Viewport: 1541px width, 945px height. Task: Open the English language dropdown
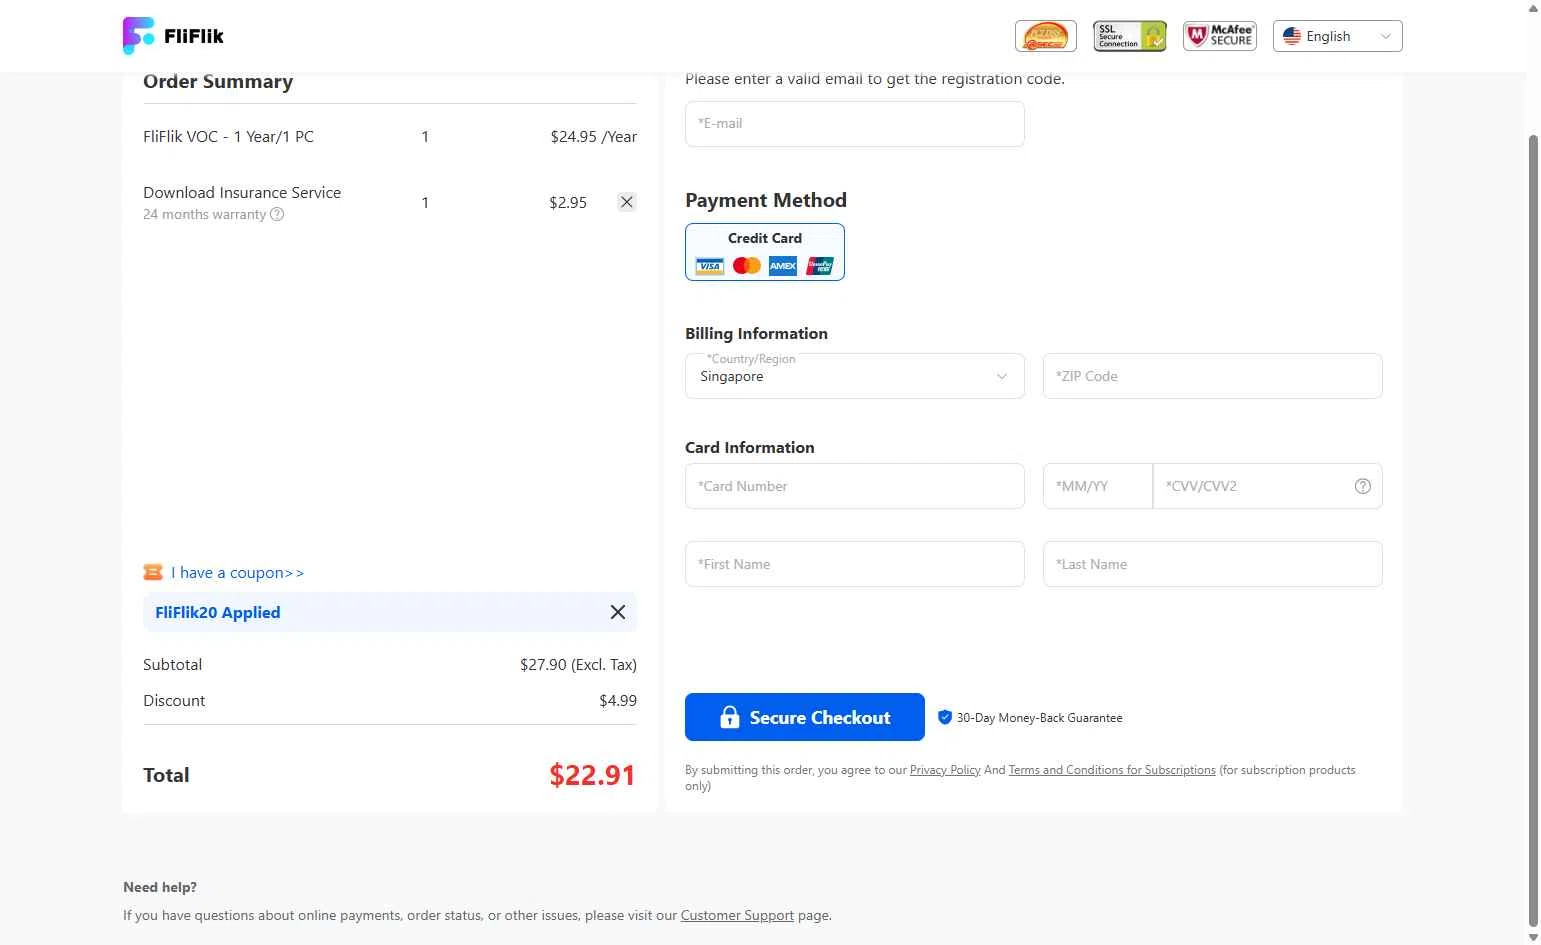[x=1338, y=36]
